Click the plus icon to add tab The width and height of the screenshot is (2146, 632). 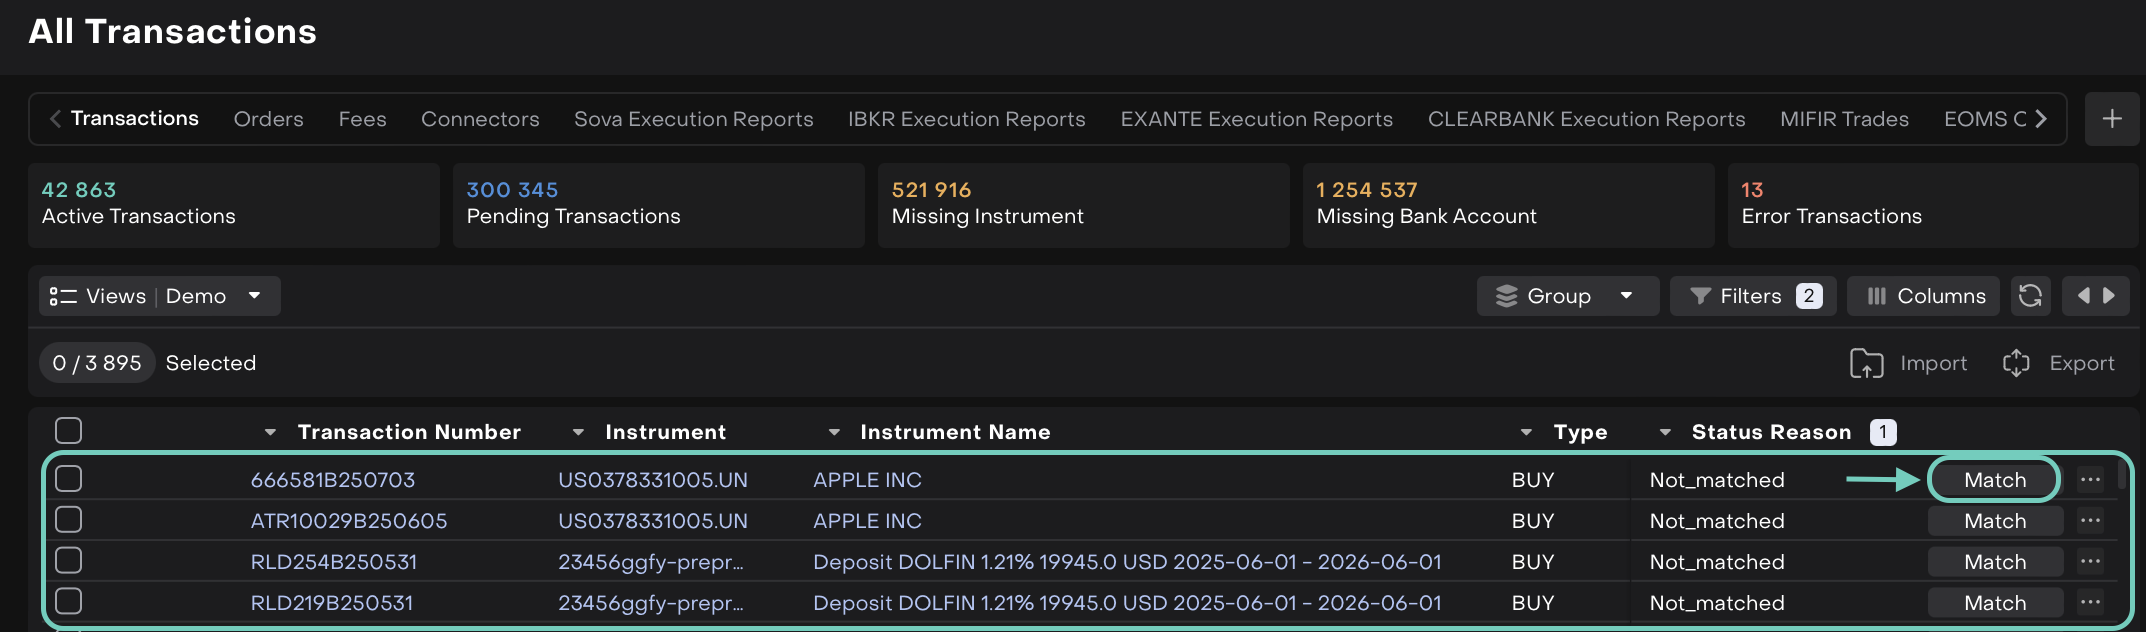pos(2111,119)
